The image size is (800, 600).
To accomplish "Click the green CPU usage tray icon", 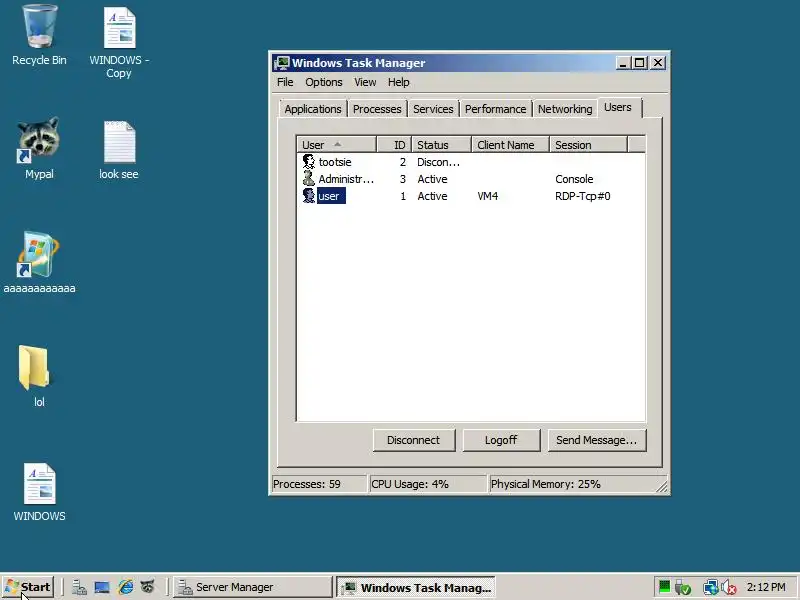I will pos(664,587).
